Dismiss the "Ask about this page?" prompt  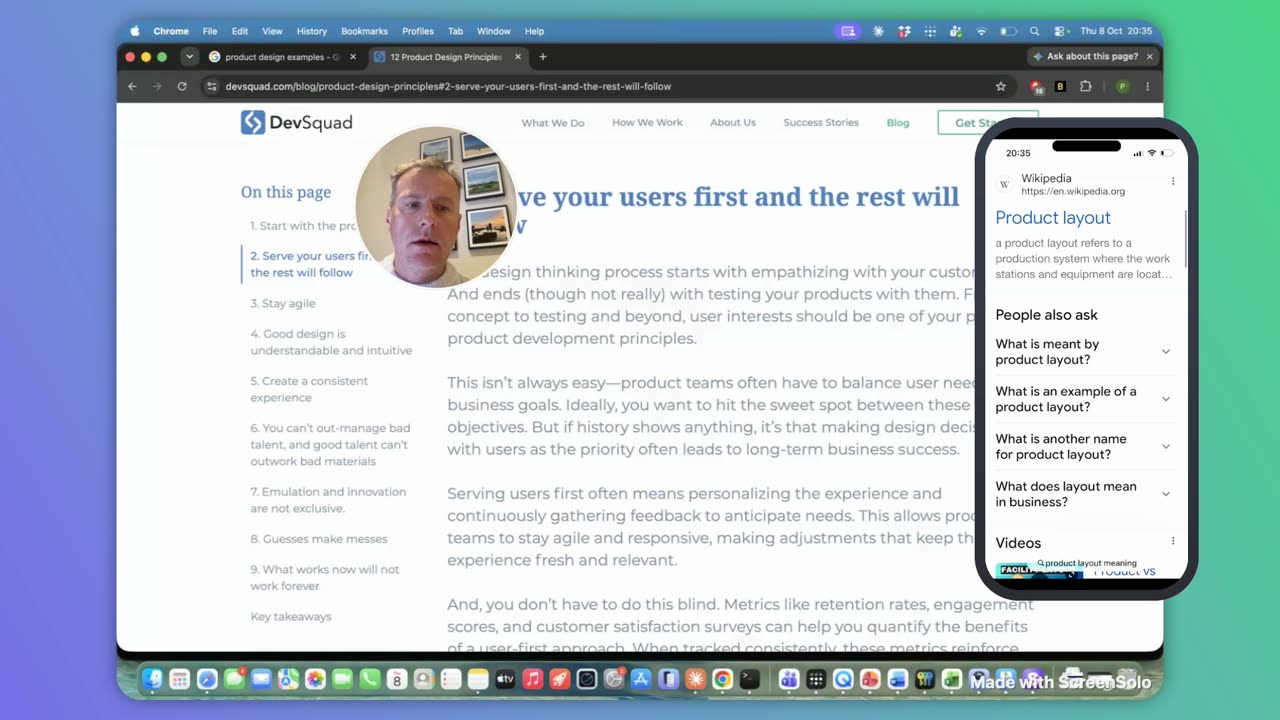tap(1149, 57)
